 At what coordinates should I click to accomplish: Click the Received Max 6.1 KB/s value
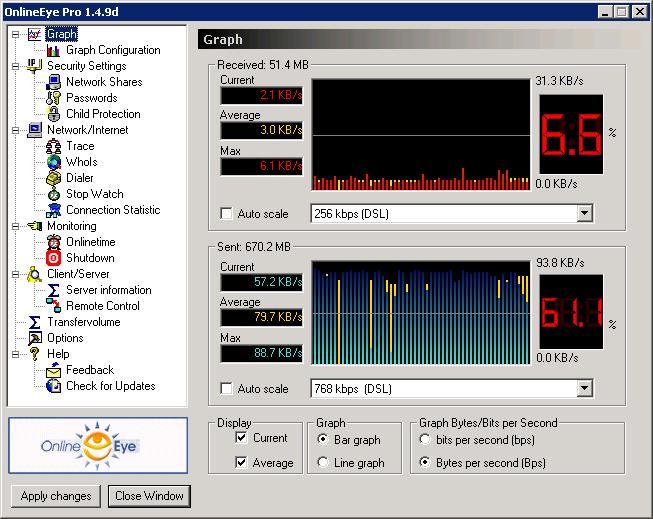pyautogui.click(x=262, y=166)
